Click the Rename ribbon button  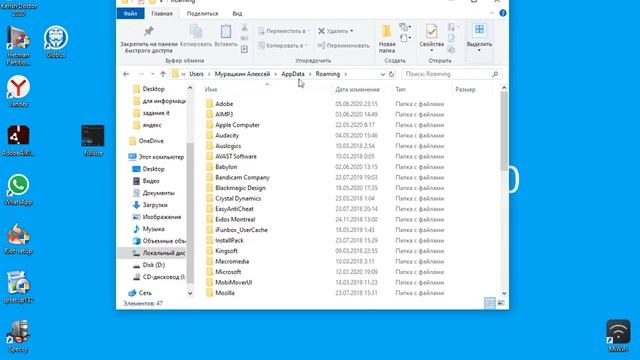(x=343, y=45)
